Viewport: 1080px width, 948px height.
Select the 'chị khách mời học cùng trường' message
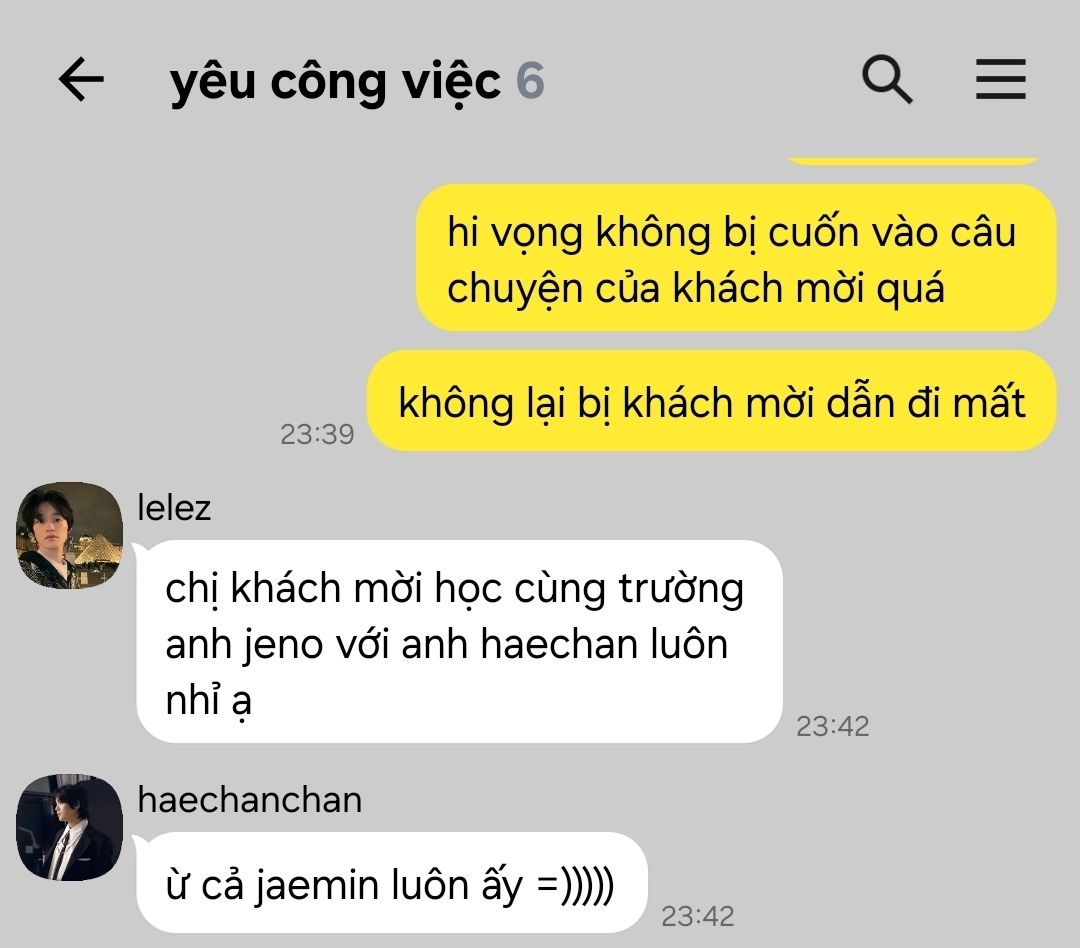coord(459,642)
